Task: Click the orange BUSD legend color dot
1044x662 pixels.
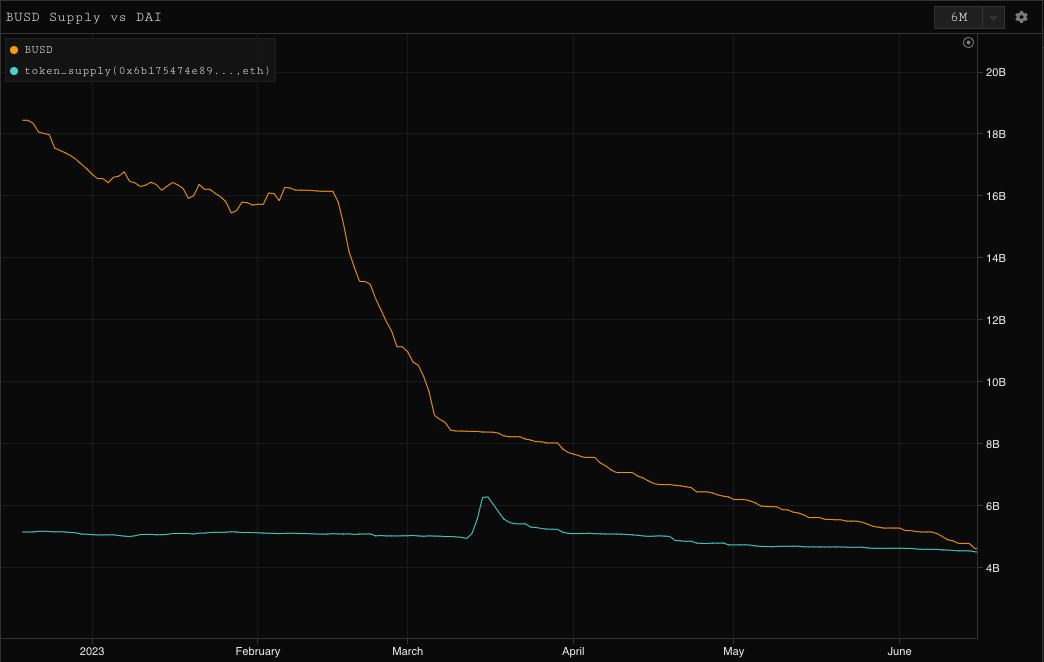Action: pyautogui.click(x=14, y=50)
